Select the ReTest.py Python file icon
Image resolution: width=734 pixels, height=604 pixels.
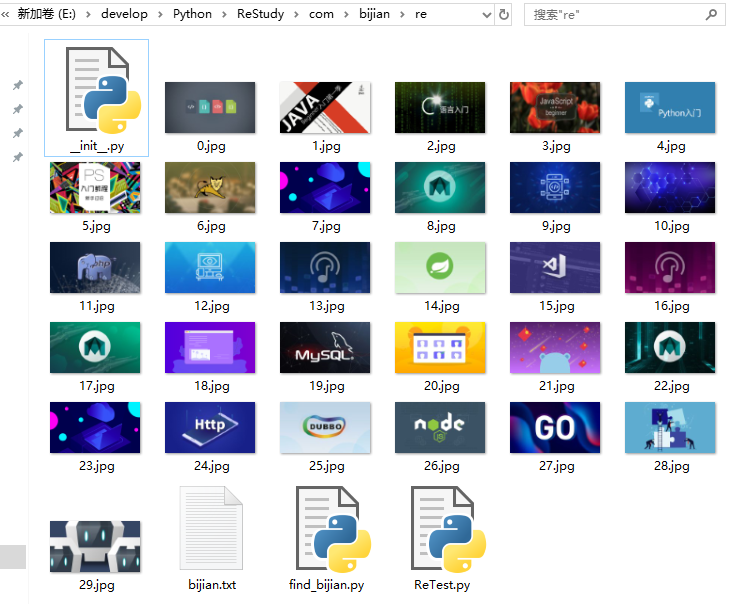point(448,529)
